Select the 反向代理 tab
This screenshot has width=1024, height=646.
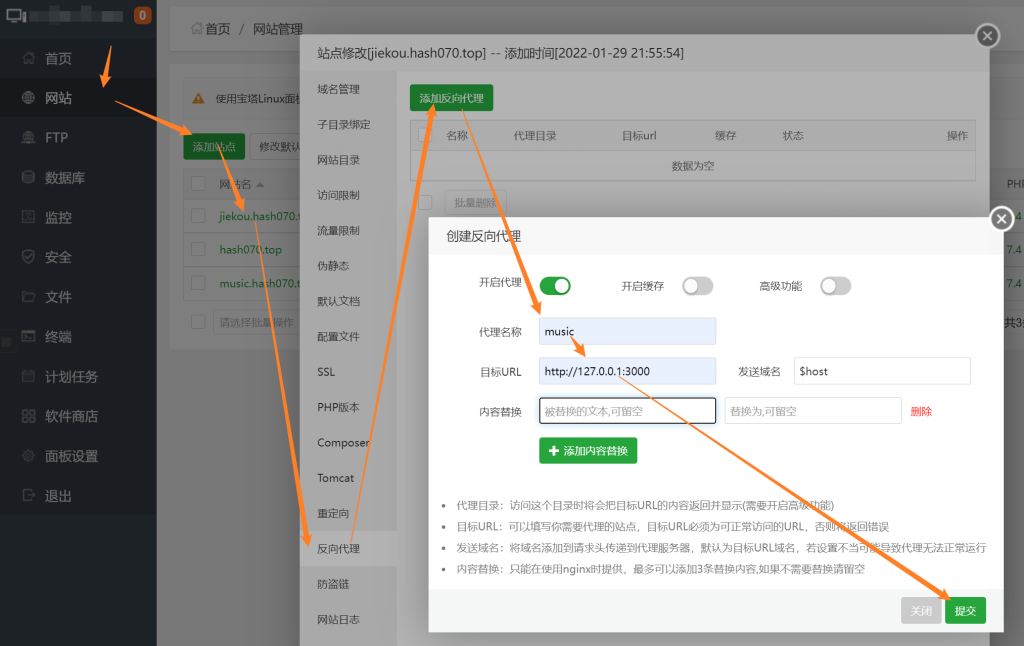pos(348,549)
